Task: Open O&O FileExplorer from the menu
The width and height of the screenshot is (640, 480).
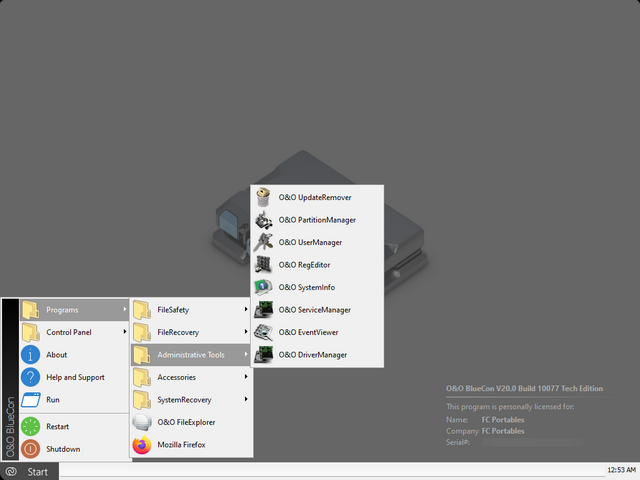Action: click(185, 422)
